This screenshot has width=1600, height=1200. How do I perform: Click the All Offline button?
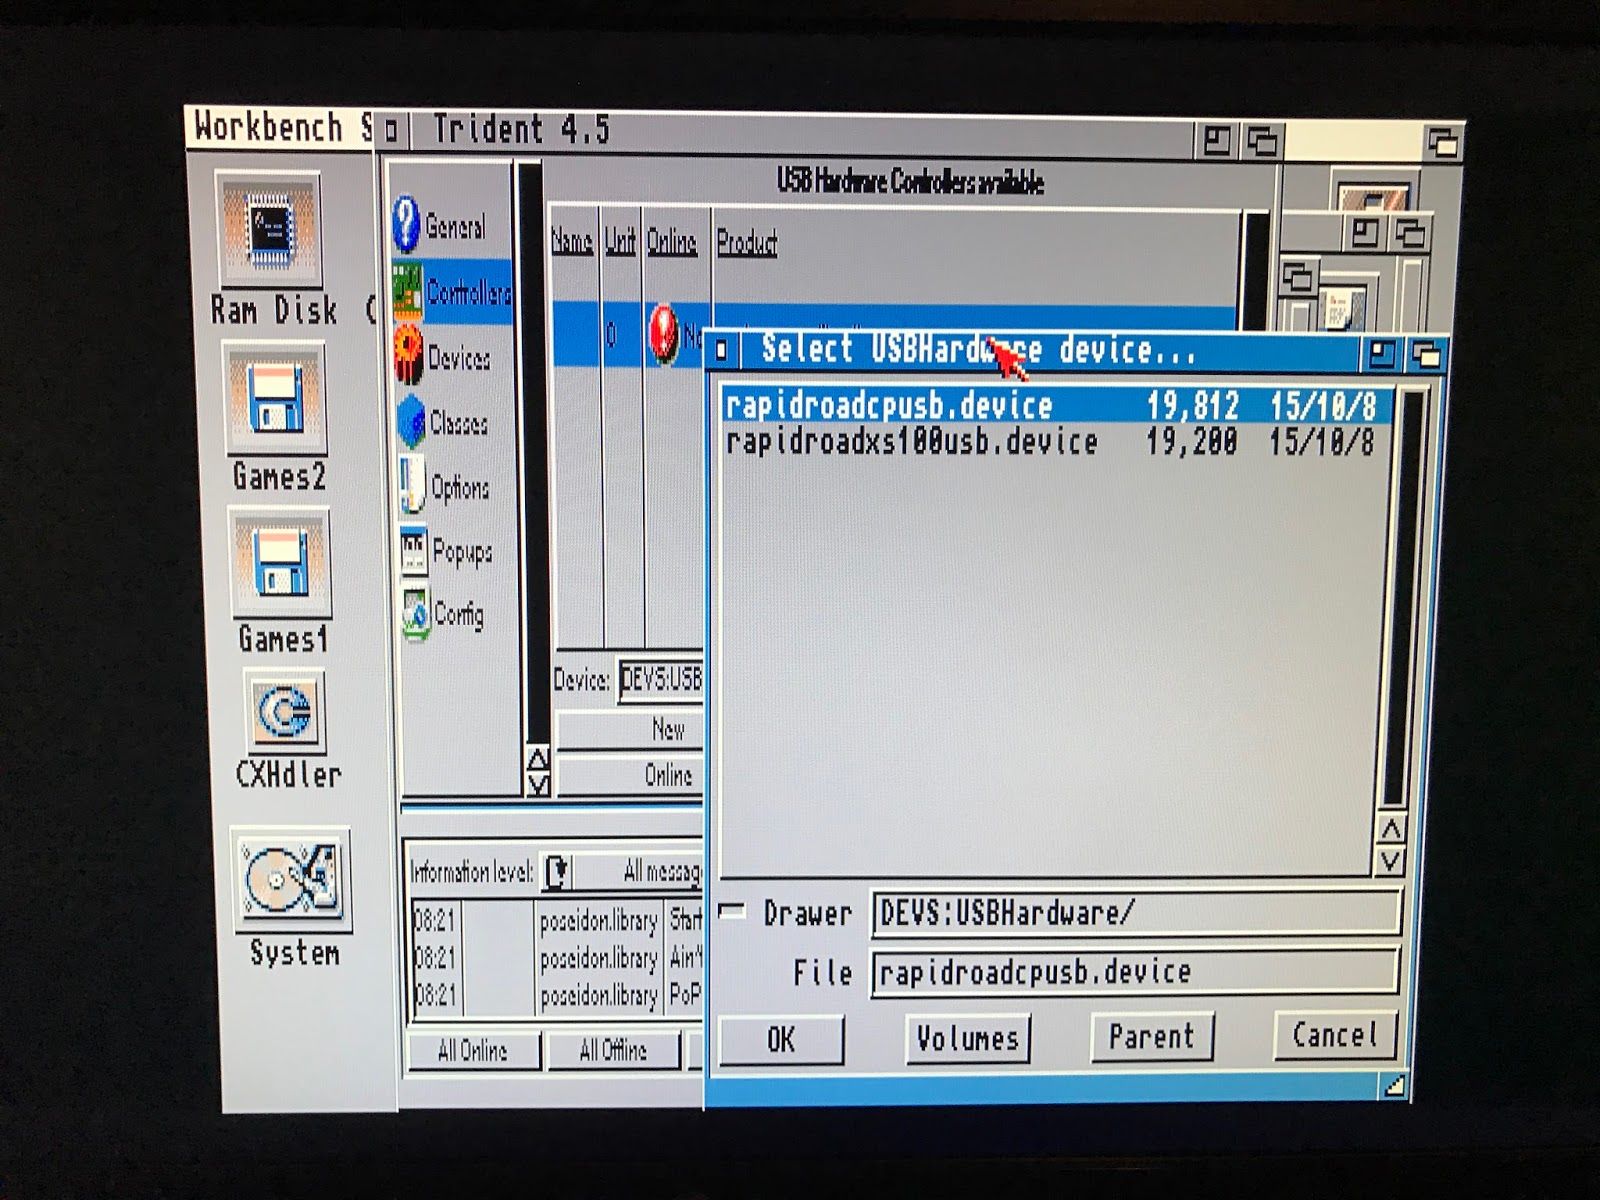pyautogui.click(x=613, y=1051)
